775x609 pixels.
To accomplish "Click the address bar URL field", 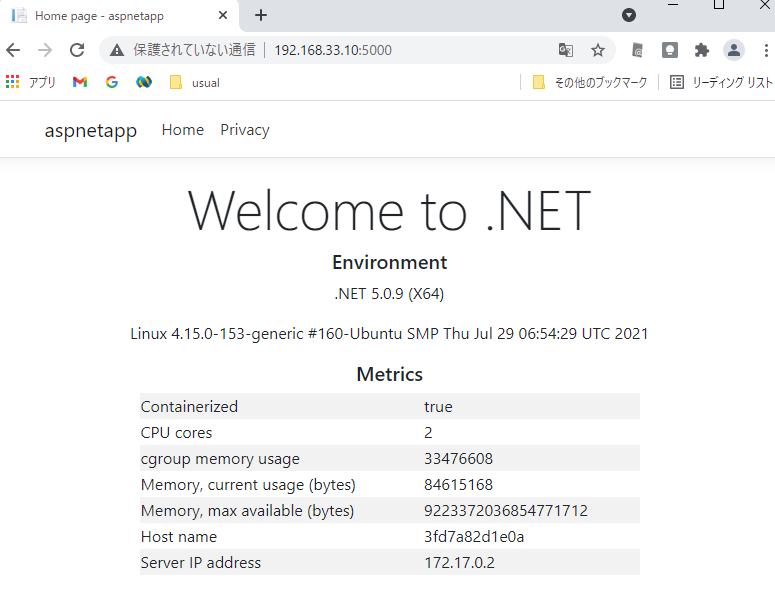I will (x=400, y=50).
